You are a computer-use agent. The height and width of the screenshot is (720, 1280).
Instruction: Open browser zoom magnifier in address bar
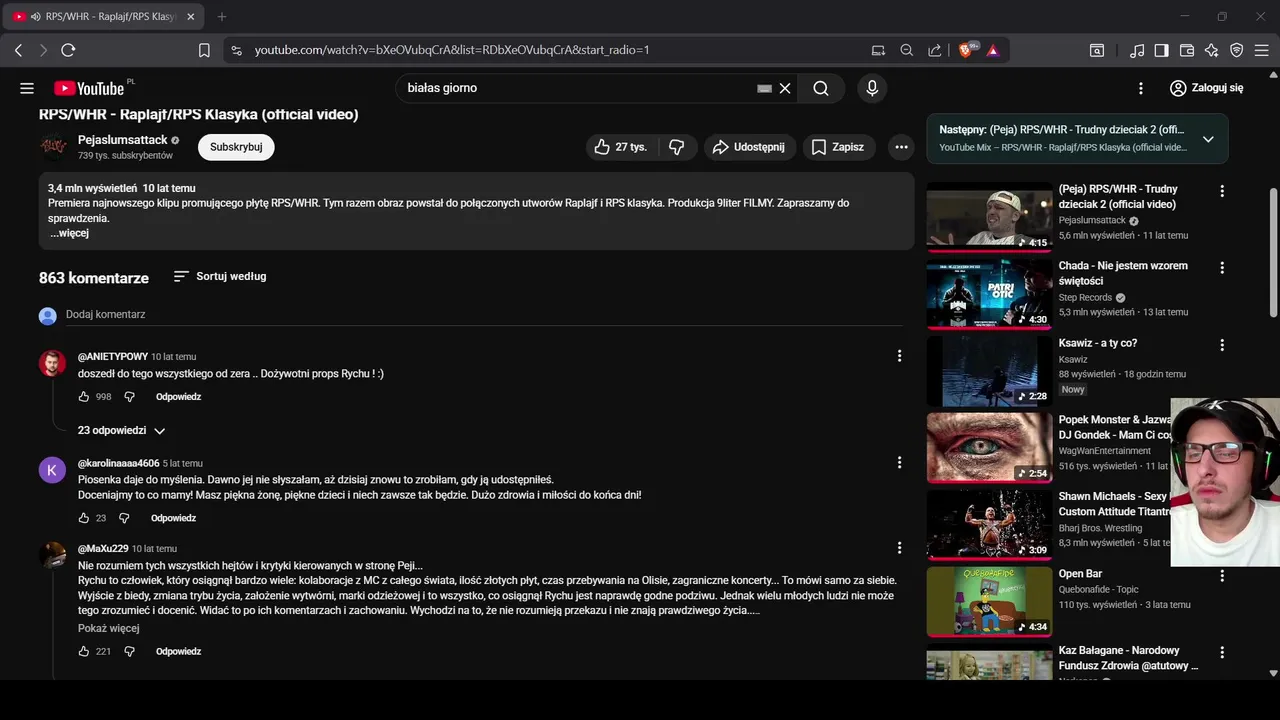tap(906, 50)
